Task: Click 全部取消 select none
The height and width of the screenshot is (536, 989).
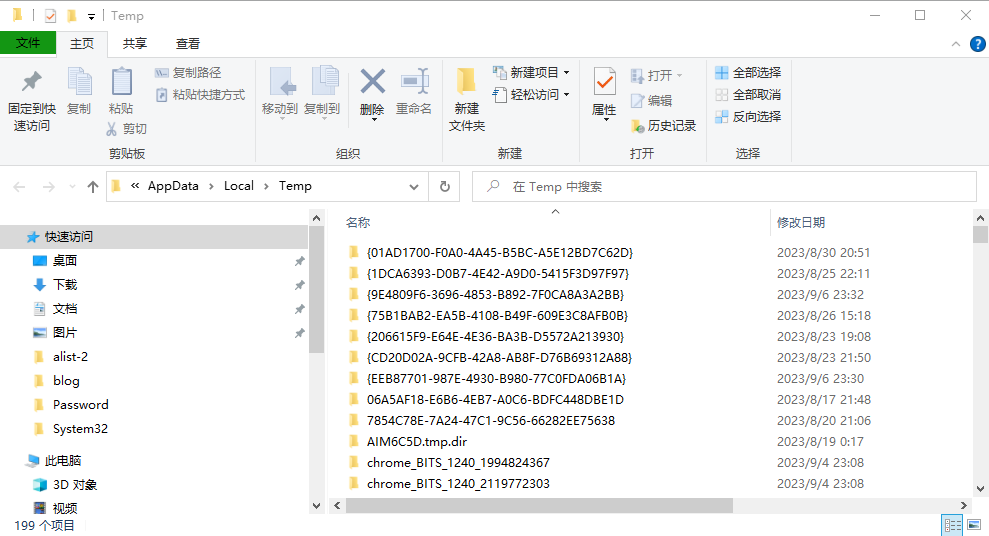Action: [x=748, y=95]
